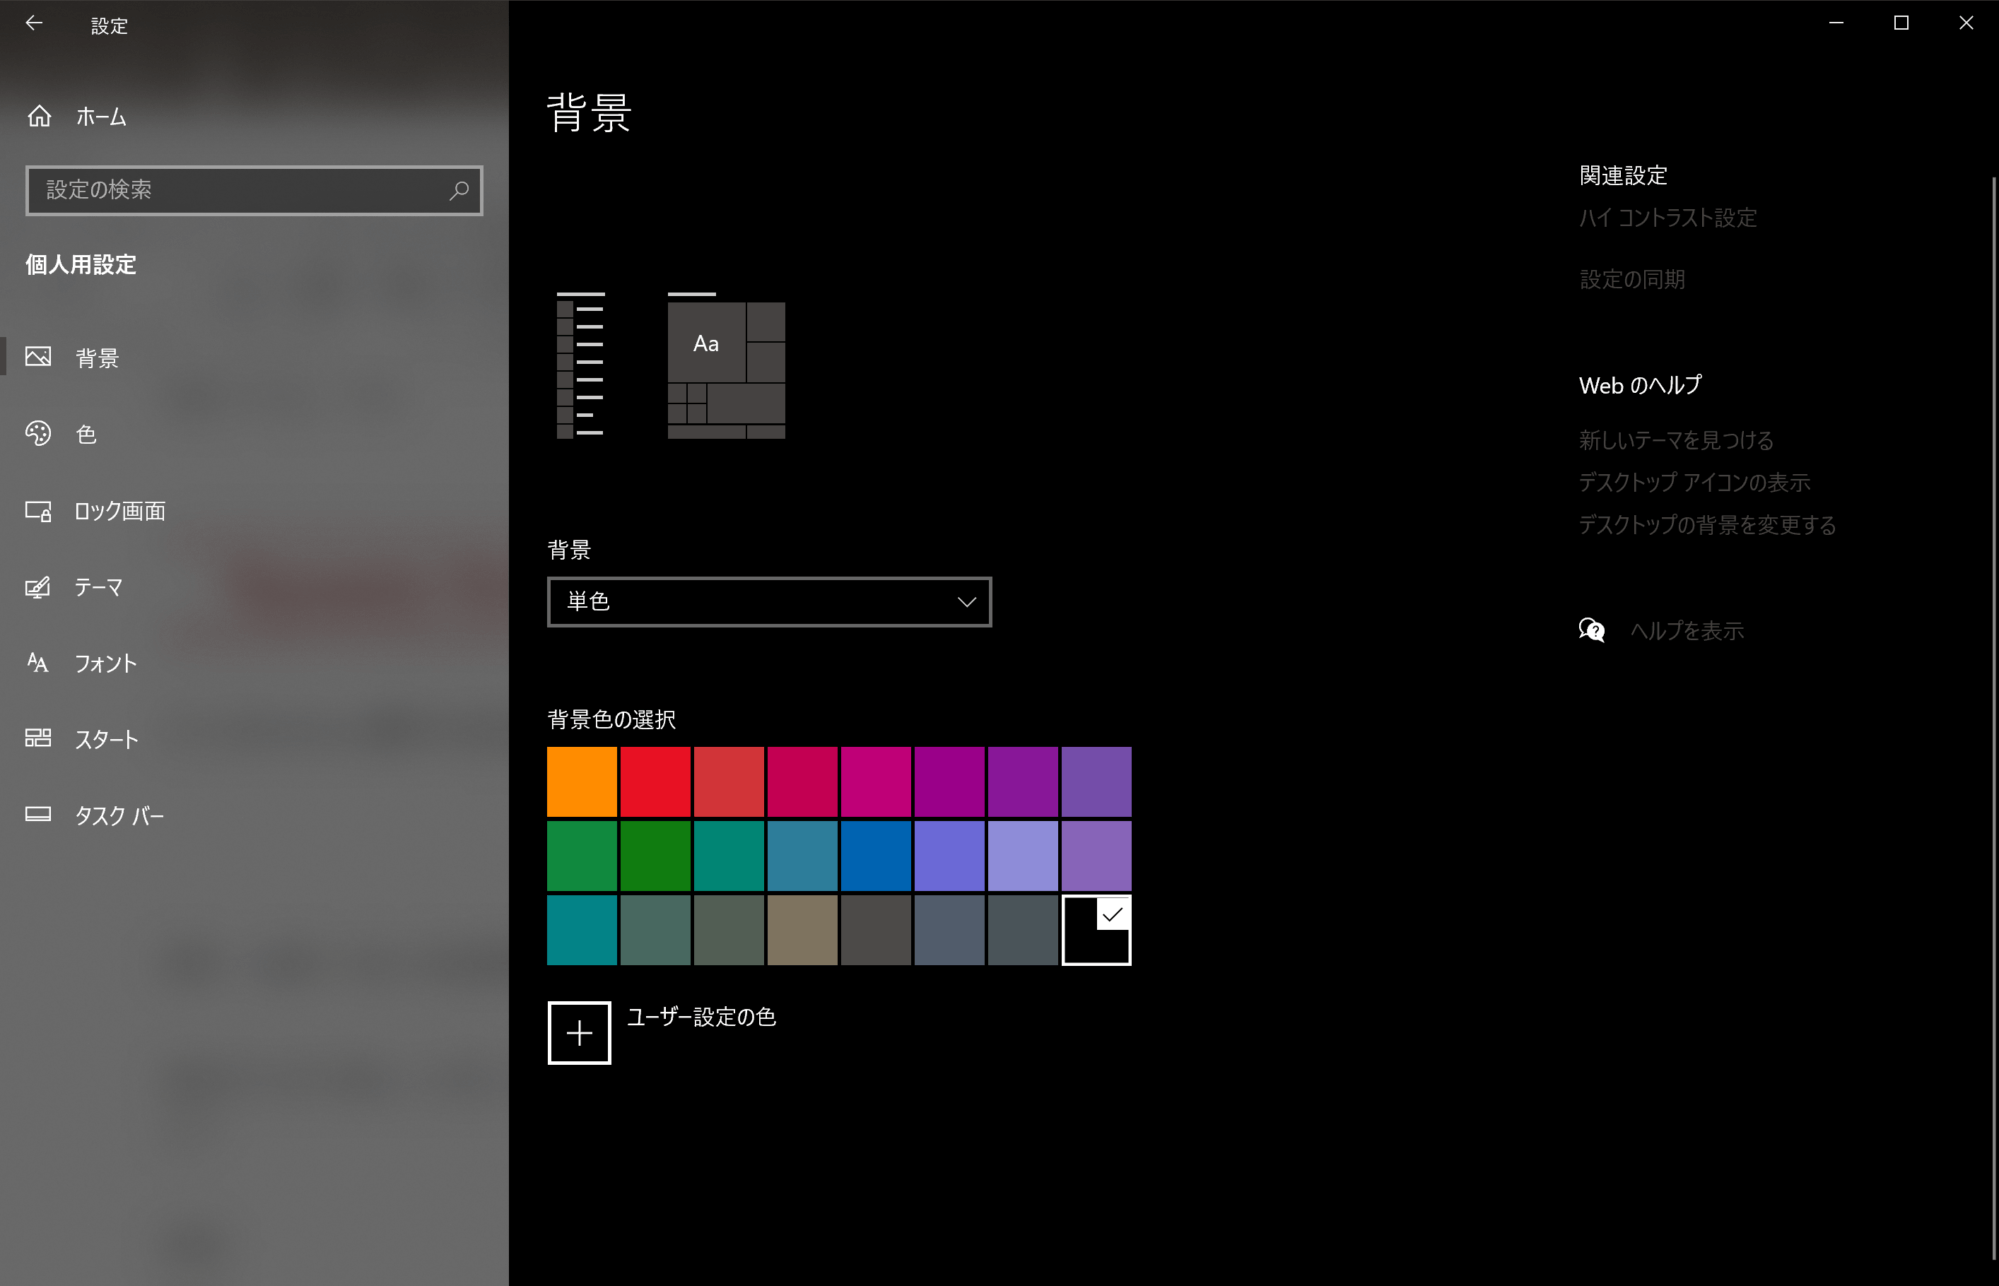Focus the 設定の検索 search field
Screen dimensions: 1999x1286
click(x=254, y=190)
